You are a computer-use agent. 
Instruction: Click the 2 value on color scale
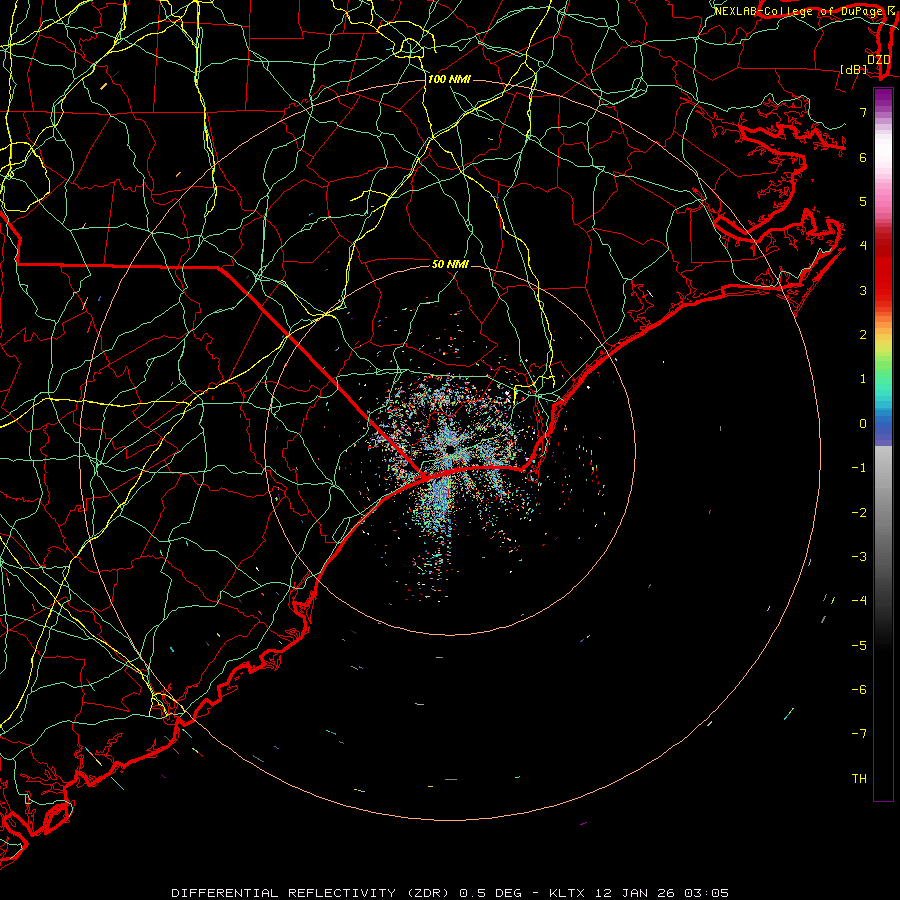click(x=863, y=335)
